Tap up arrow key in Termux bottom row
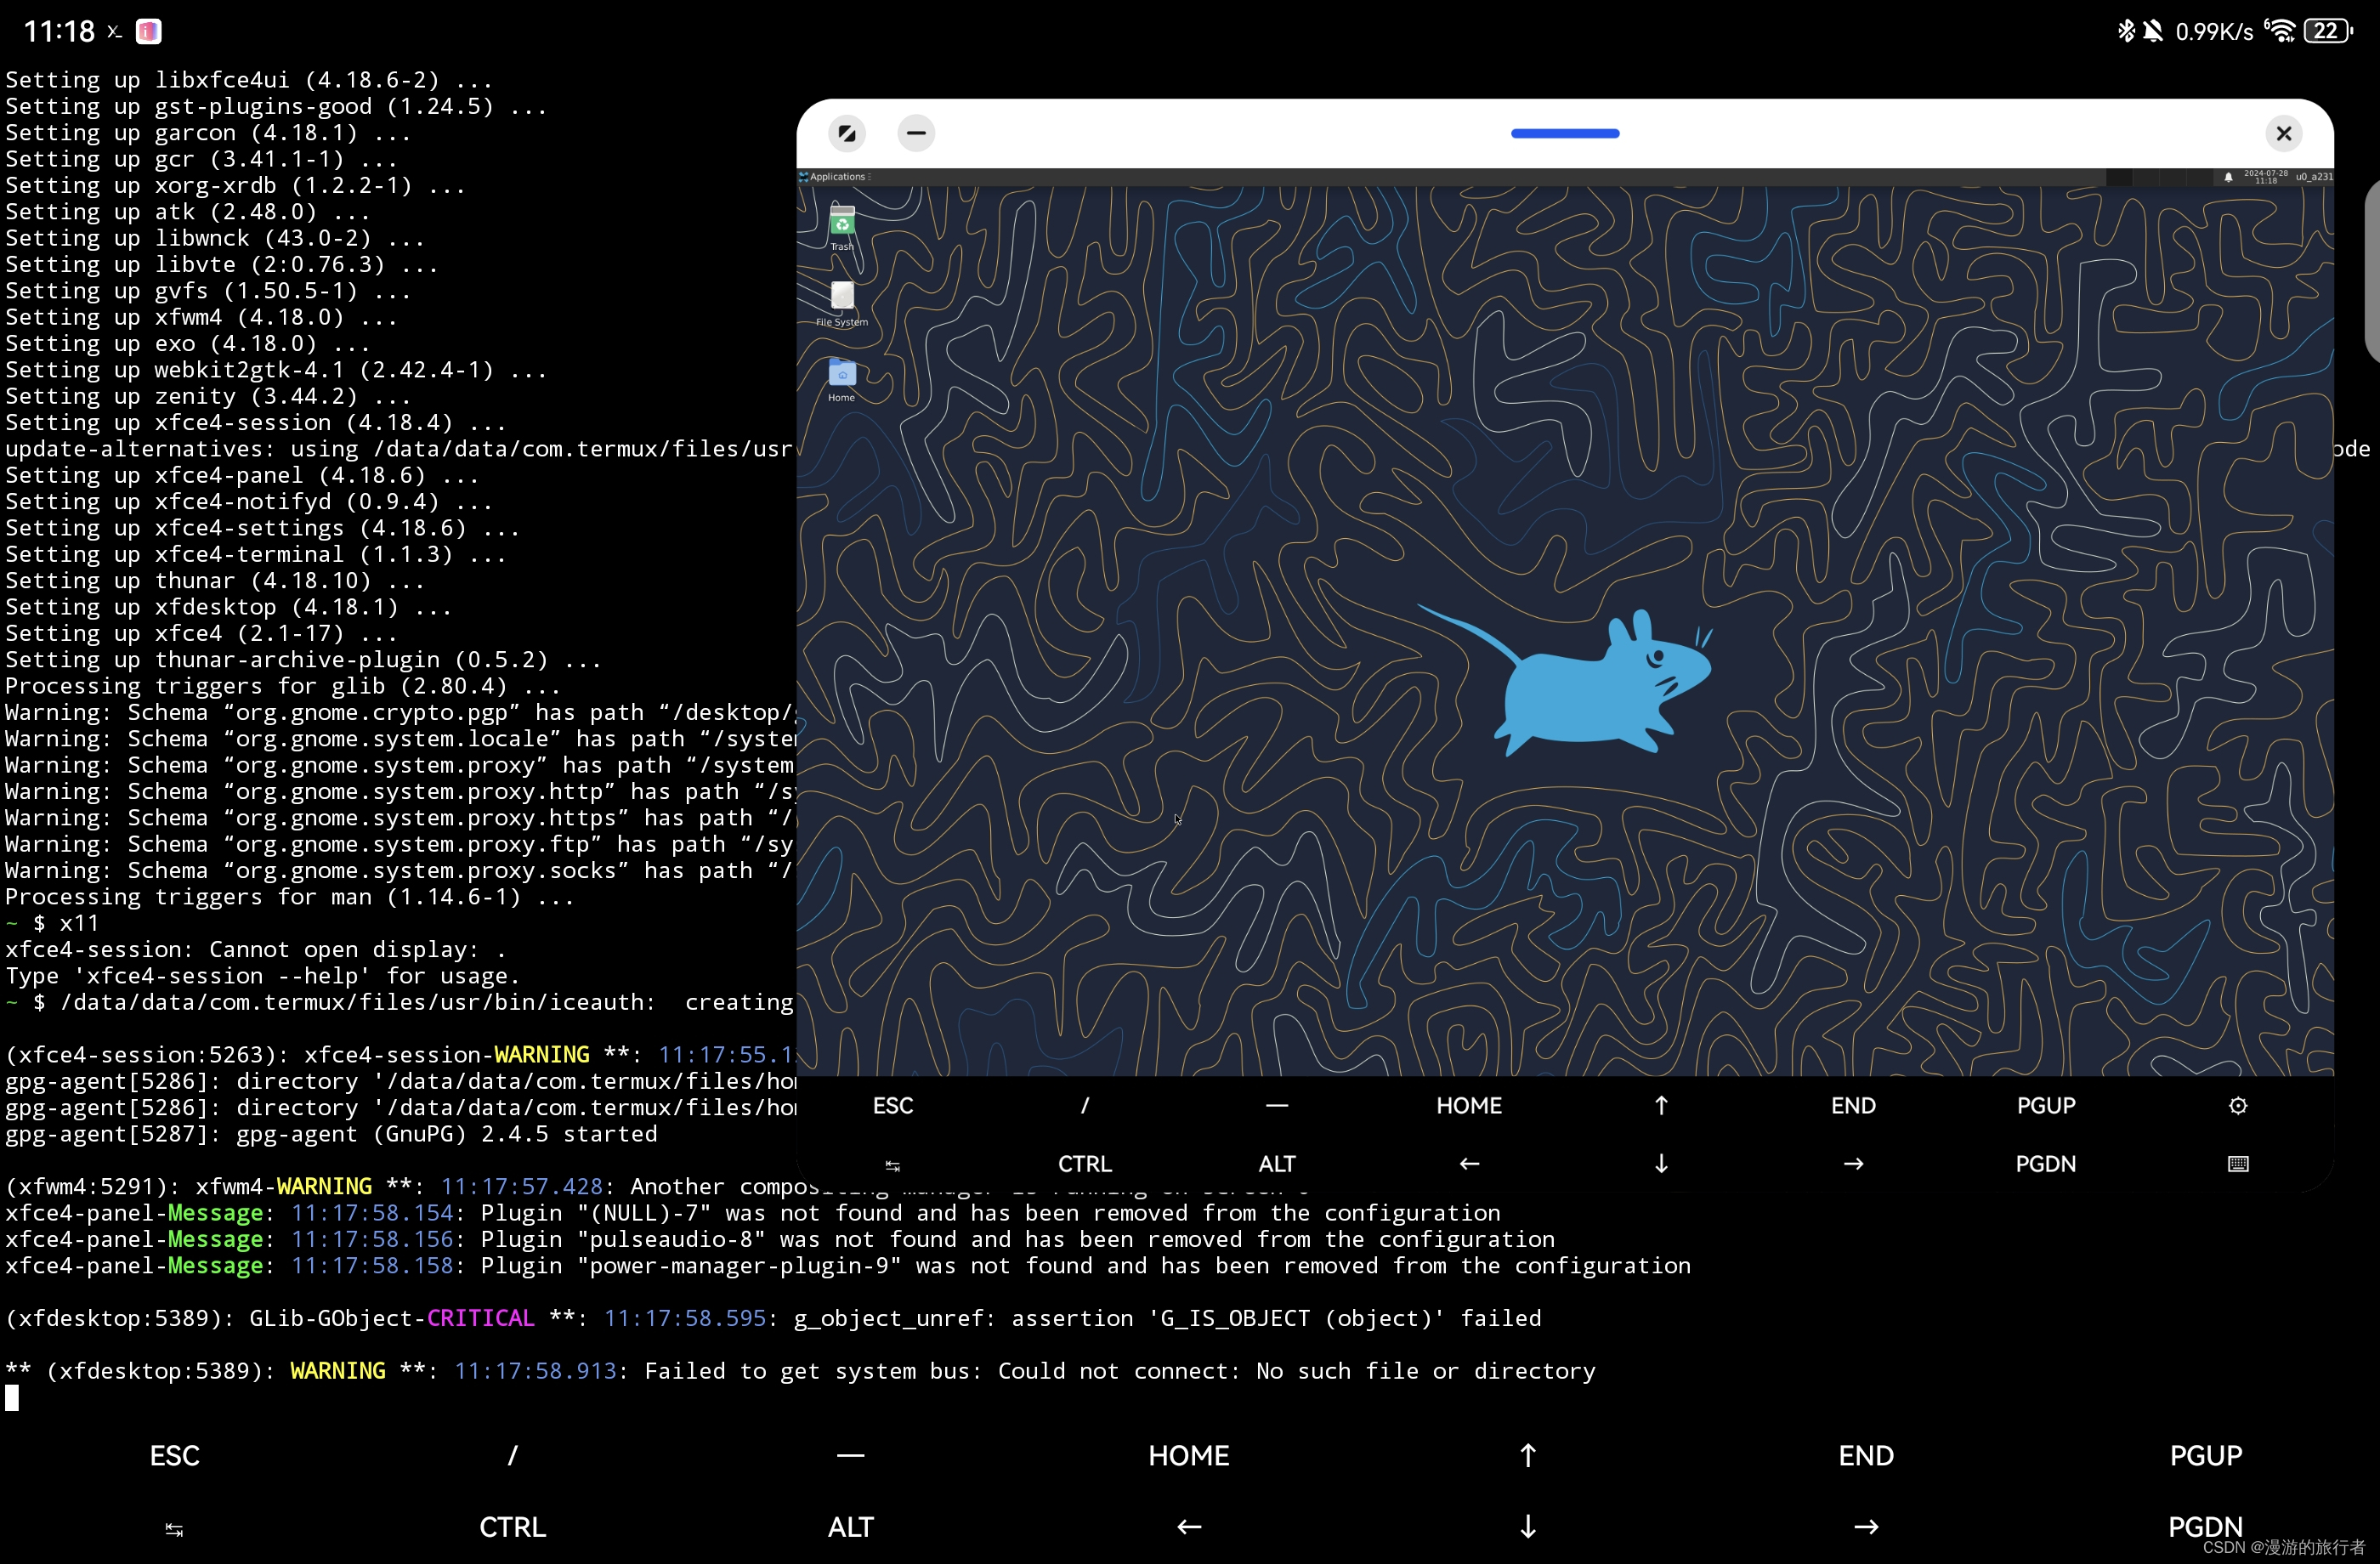This screenshot has width=2380, height=1564. click(x=1528, y=1456)
